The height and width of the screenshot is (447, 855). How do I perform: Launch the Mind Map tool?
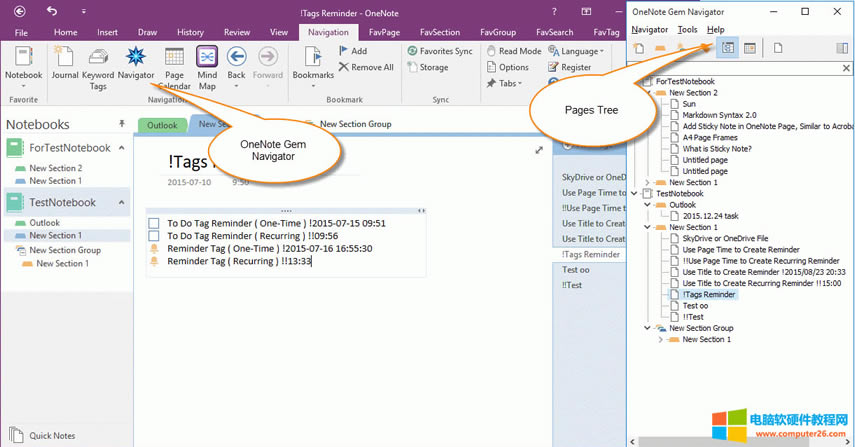[206, 63]
